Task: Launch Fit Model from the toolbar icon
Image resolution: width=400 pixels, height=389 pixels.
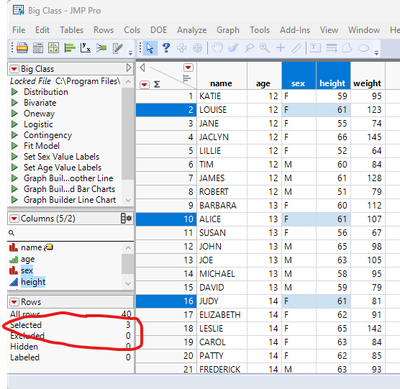Action: tap(101, 48)
